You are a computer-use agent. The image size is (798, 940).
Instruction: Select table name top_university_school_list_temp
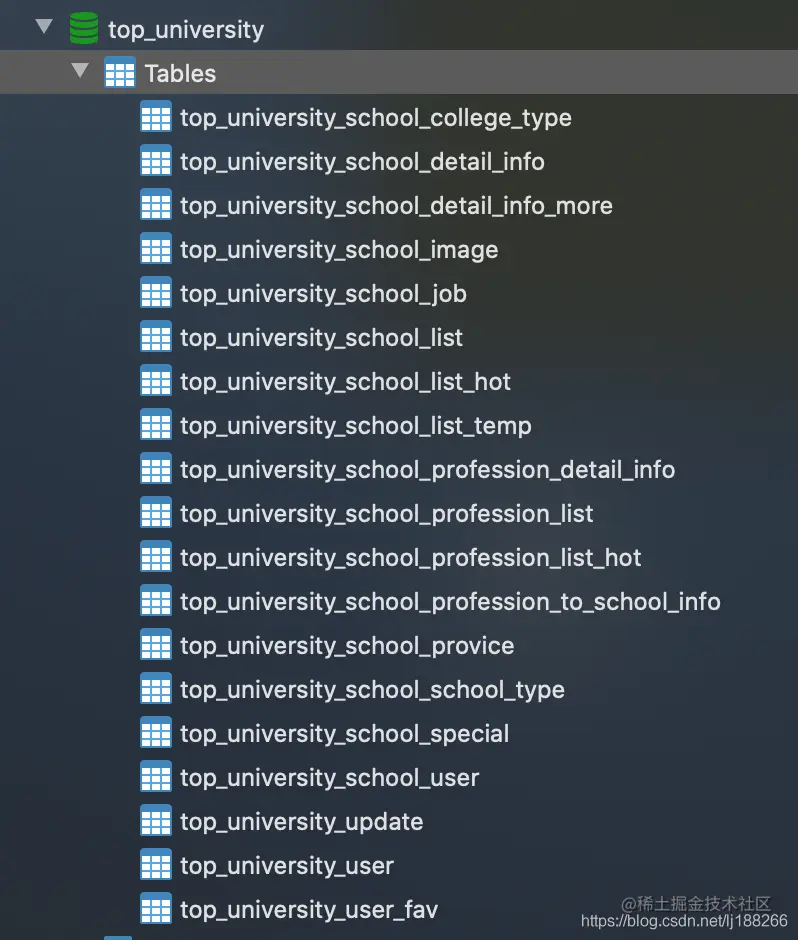[356, 426]
